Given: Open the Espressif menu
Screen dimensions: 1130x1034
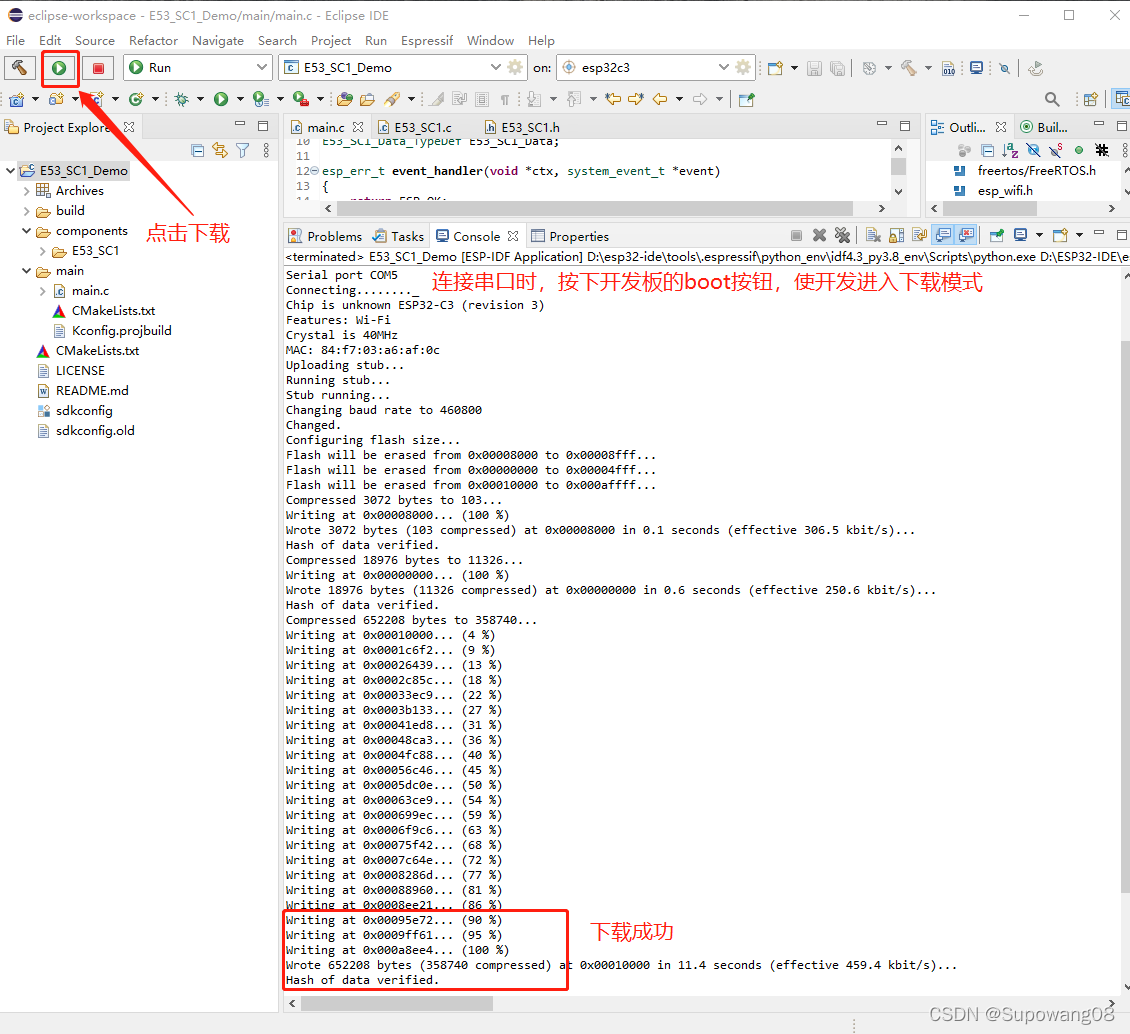Looking at the screenshot, I should click(427, 40).
